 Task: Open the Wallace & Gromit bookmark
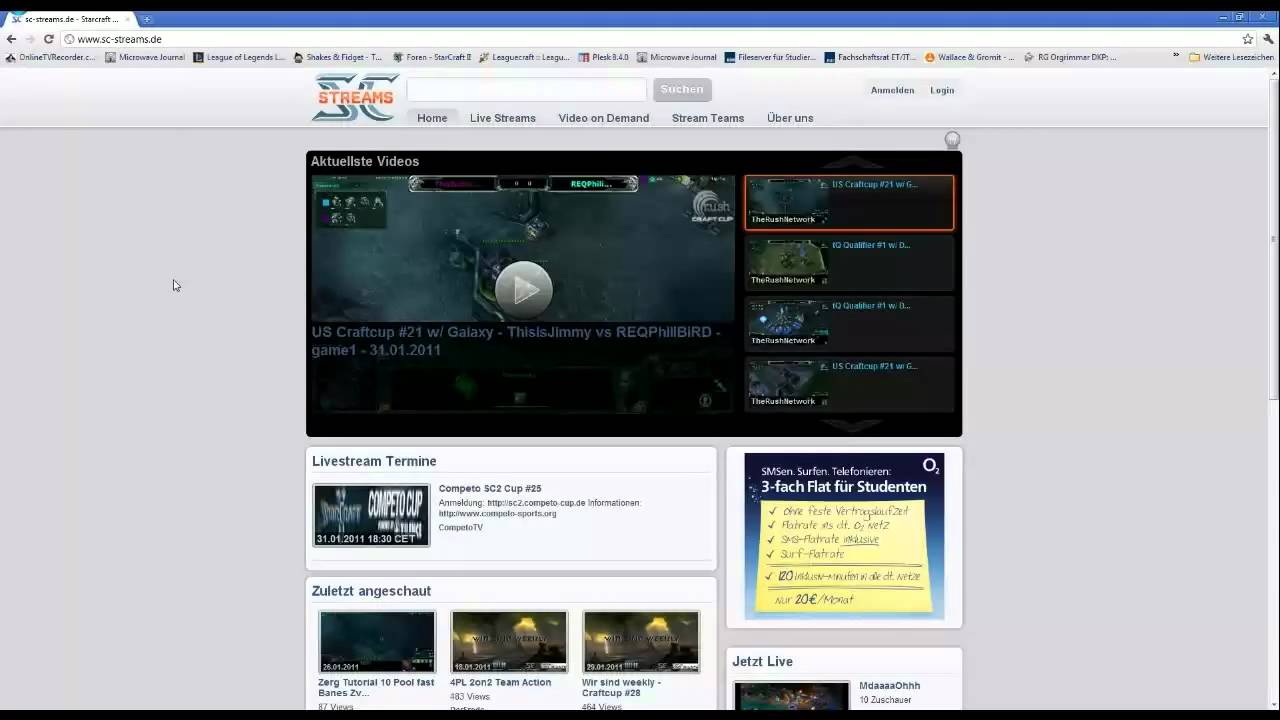(x=970, y=57)
